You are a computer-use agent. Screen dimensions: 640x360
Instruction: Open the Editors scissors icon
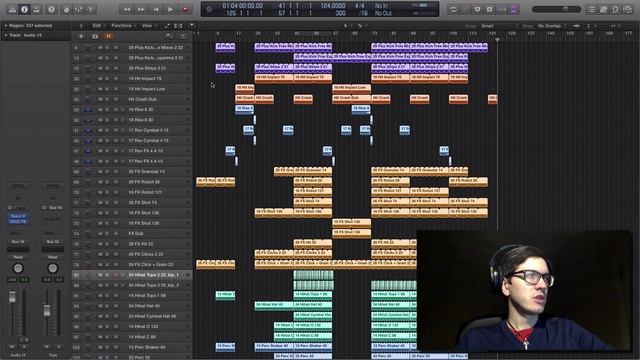[x=91, y=9]
